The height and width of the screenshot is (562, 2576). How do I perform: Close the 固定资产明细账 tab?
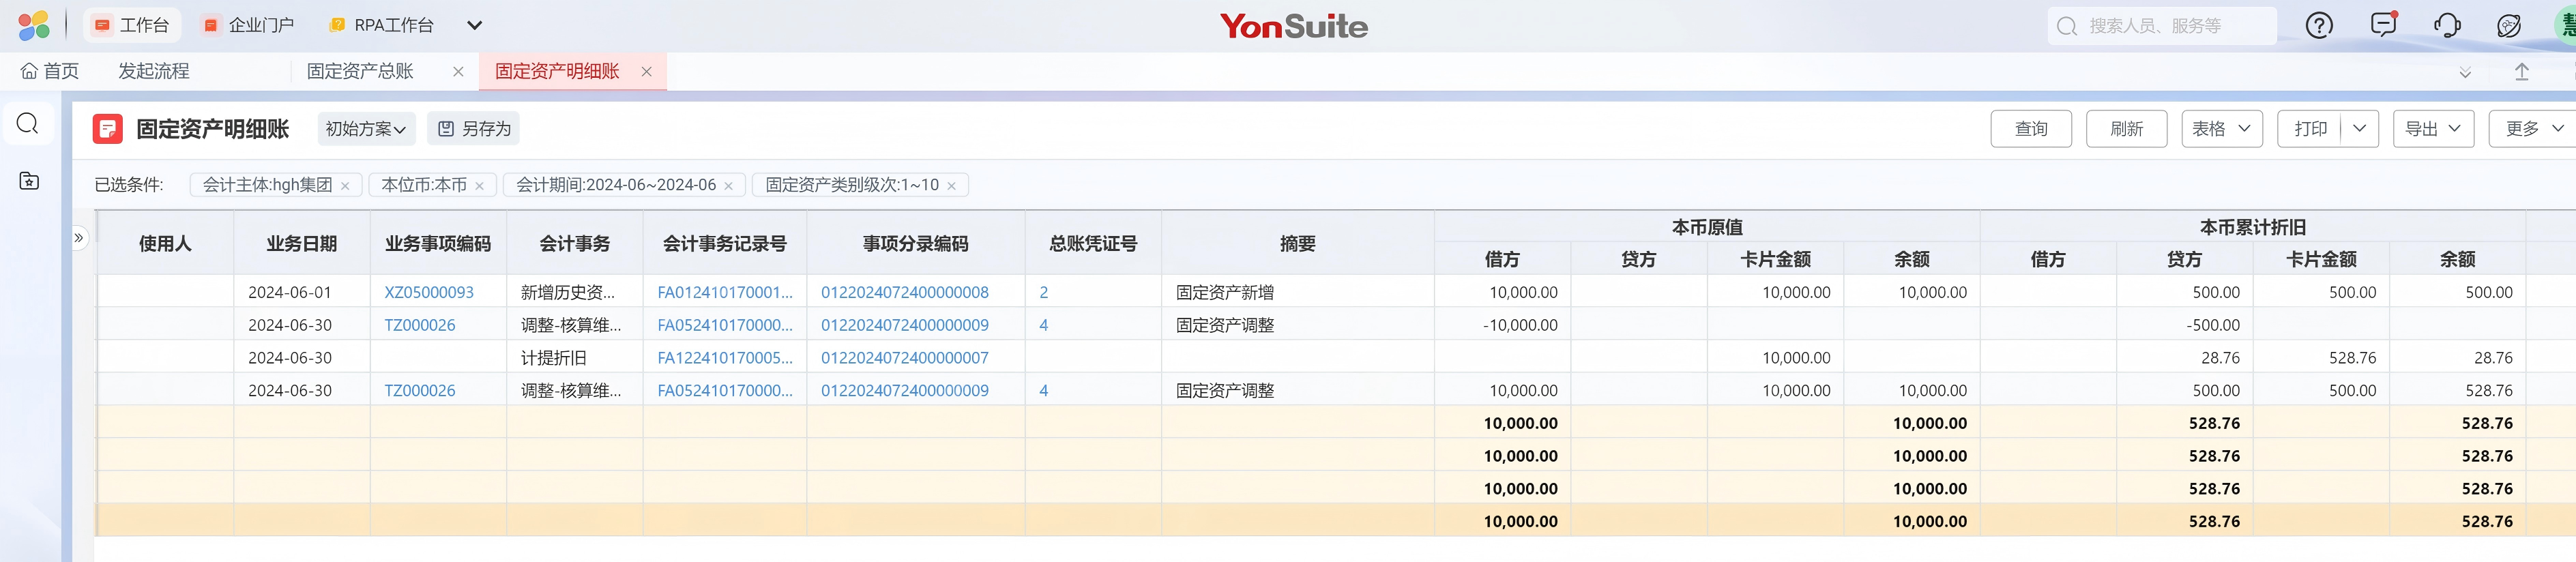[x=646, y=72]
